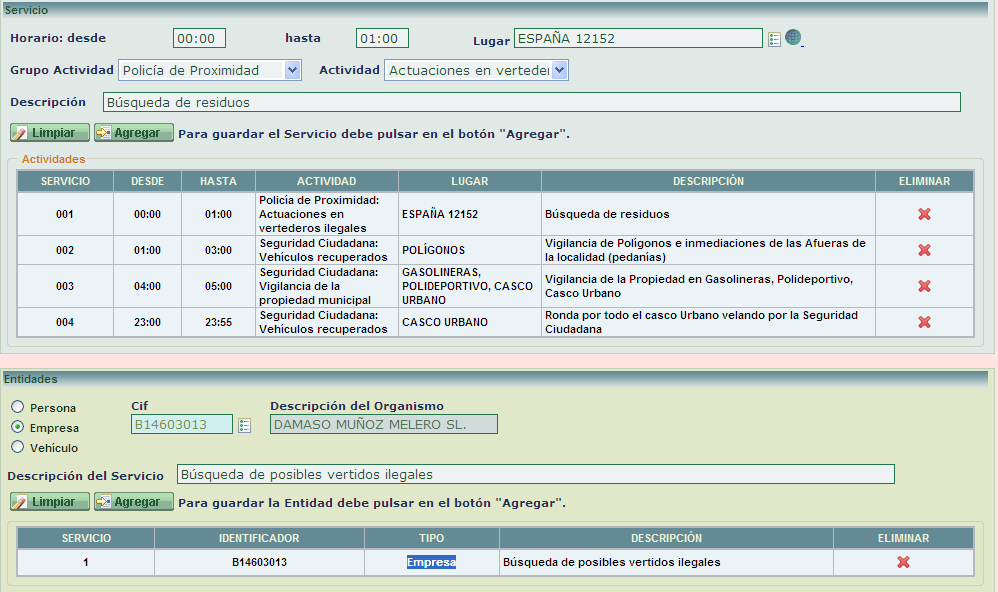Screen dimensions: 998x592
Task: Click the highlighted Empresa cell in the entity table
Action: click(x=431, y=562)
